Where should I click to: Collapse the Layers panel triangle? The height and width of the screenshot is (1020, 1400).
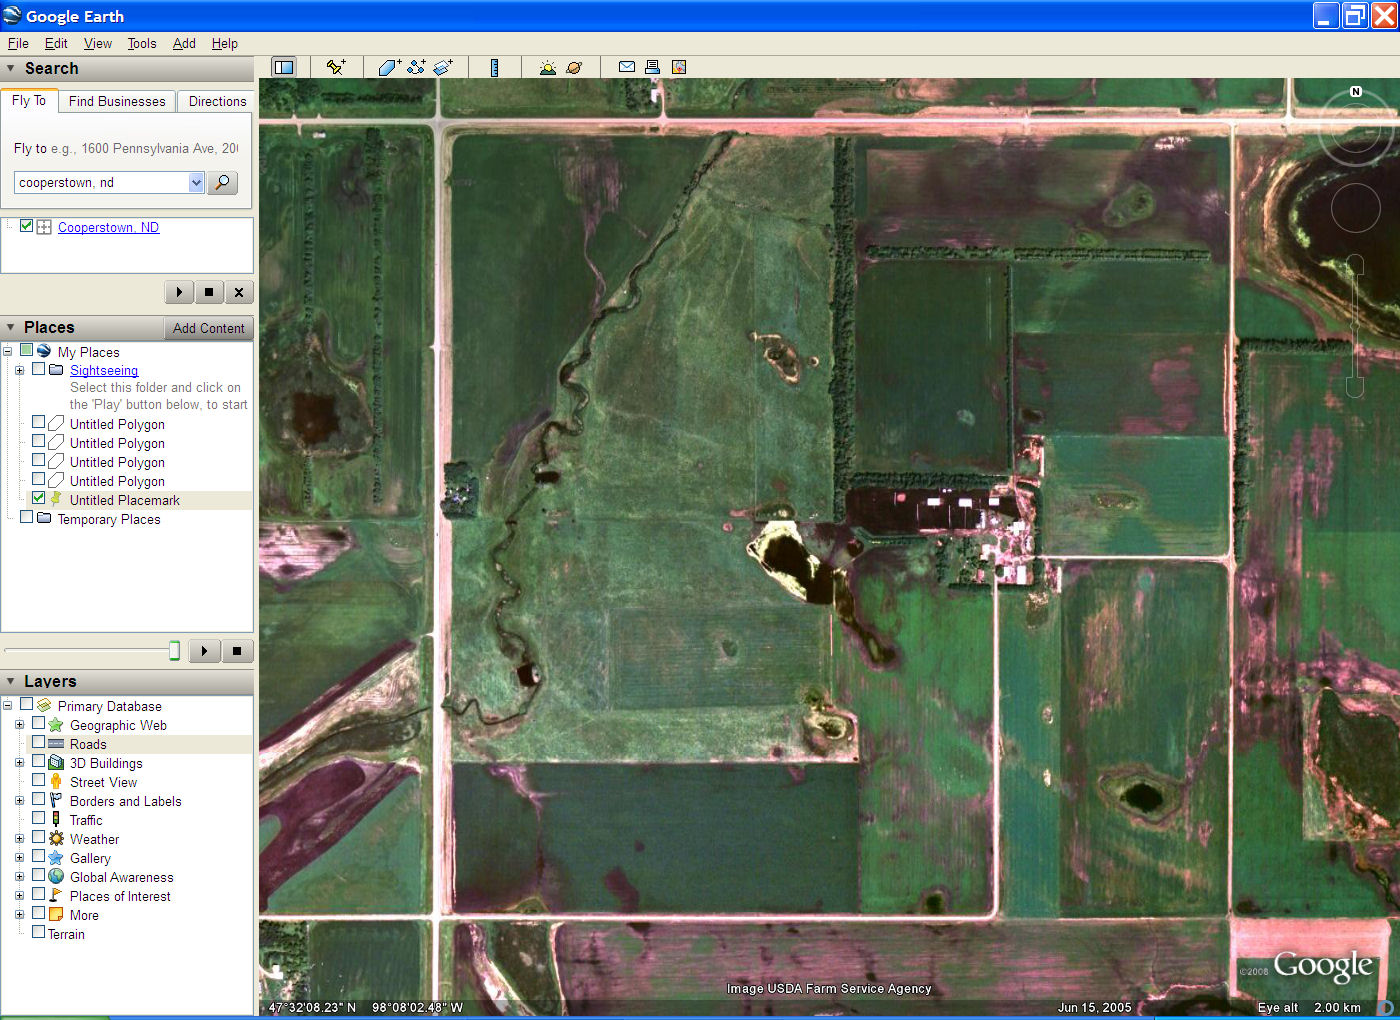[11, 681]
